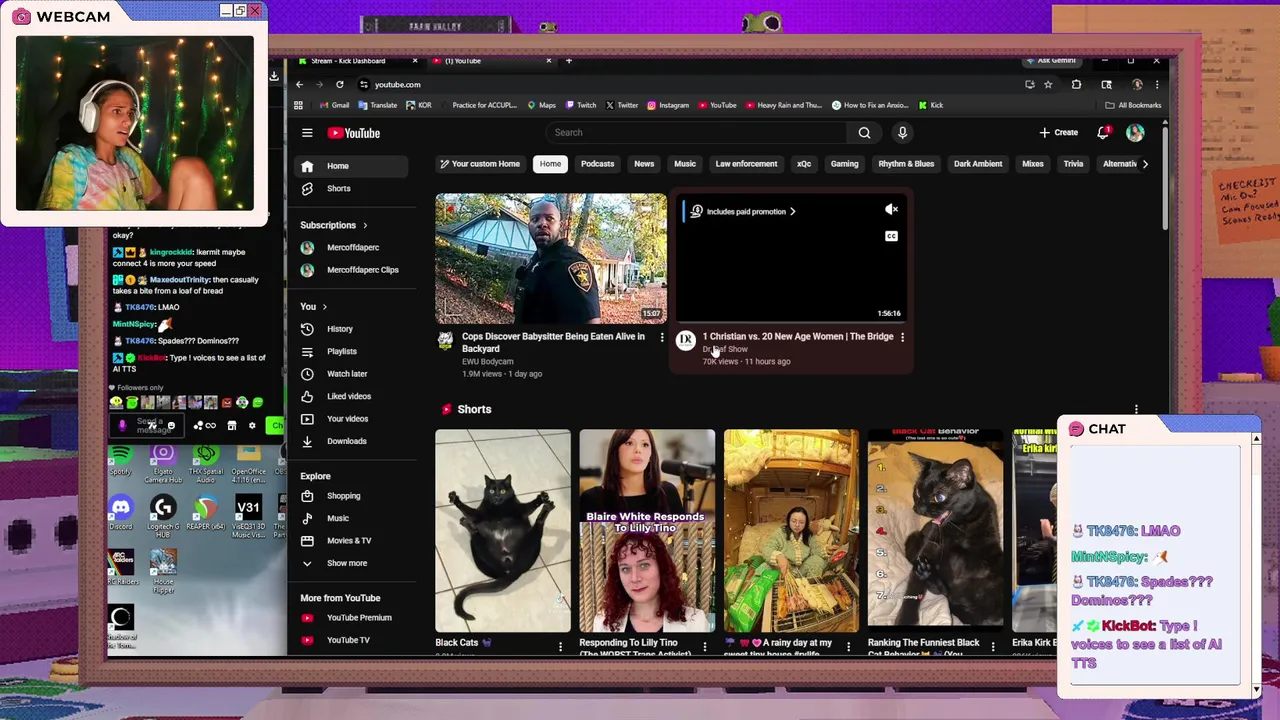Viewport: 1280px width, 720px height.
Task: Click the YouTube logo
Action: [354, 133]
